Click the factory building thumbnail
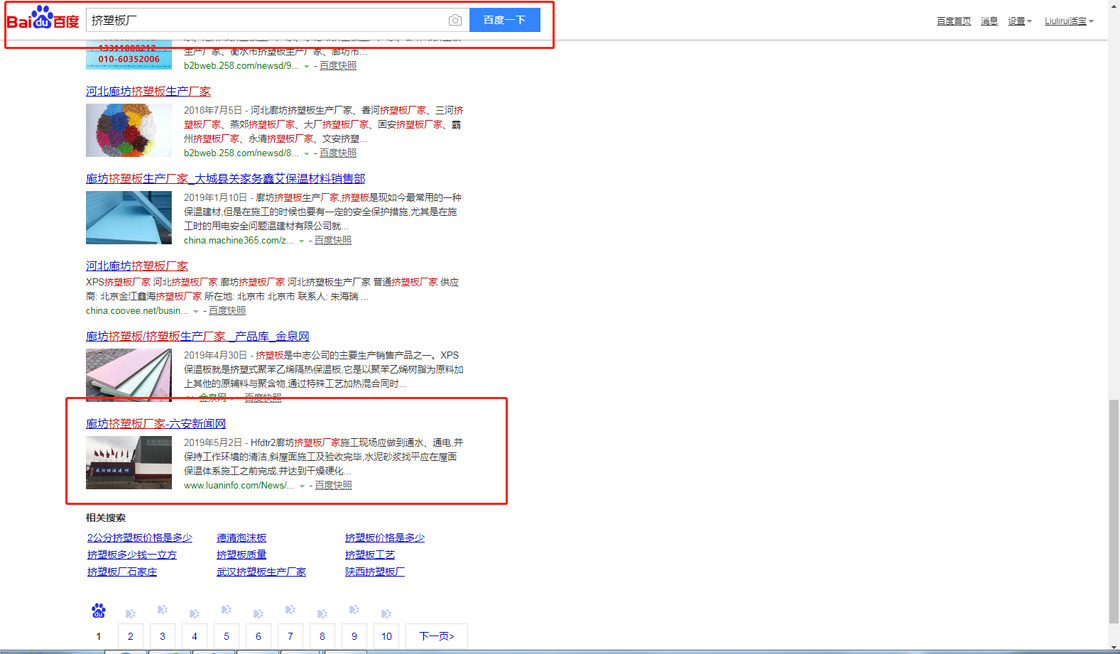This screenshot has width=1120, height=654. pyautogui.click(x=129, y=463)
